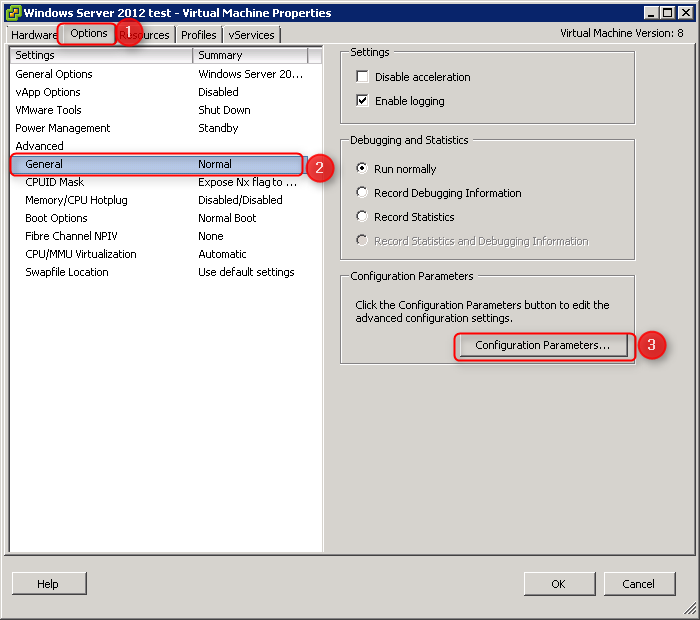
Task: Tick the Disable acceleration checkbox
Action: tap(362, 77)
